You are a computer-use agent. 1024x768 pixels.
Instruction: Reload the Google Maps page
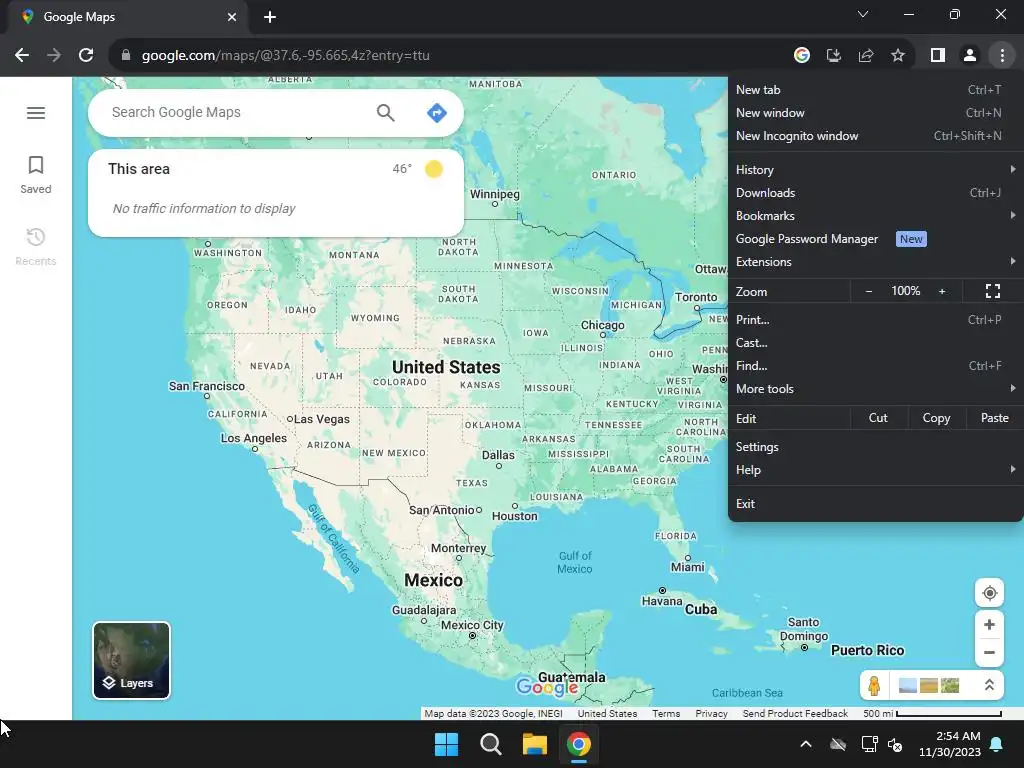(86, 56)
